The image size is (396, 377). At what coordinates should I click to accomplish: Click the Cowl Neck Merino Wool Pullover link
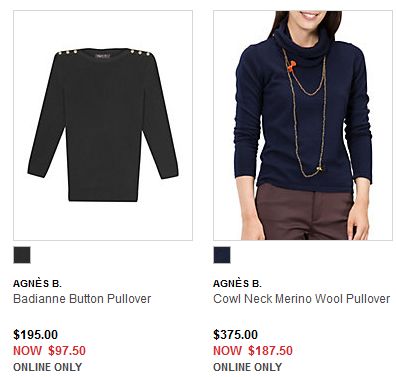301,299
